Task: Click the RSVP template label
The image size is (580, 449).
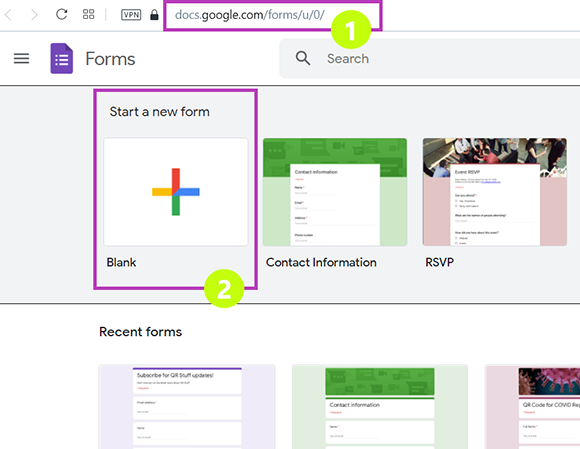Action: click(439, 262)
